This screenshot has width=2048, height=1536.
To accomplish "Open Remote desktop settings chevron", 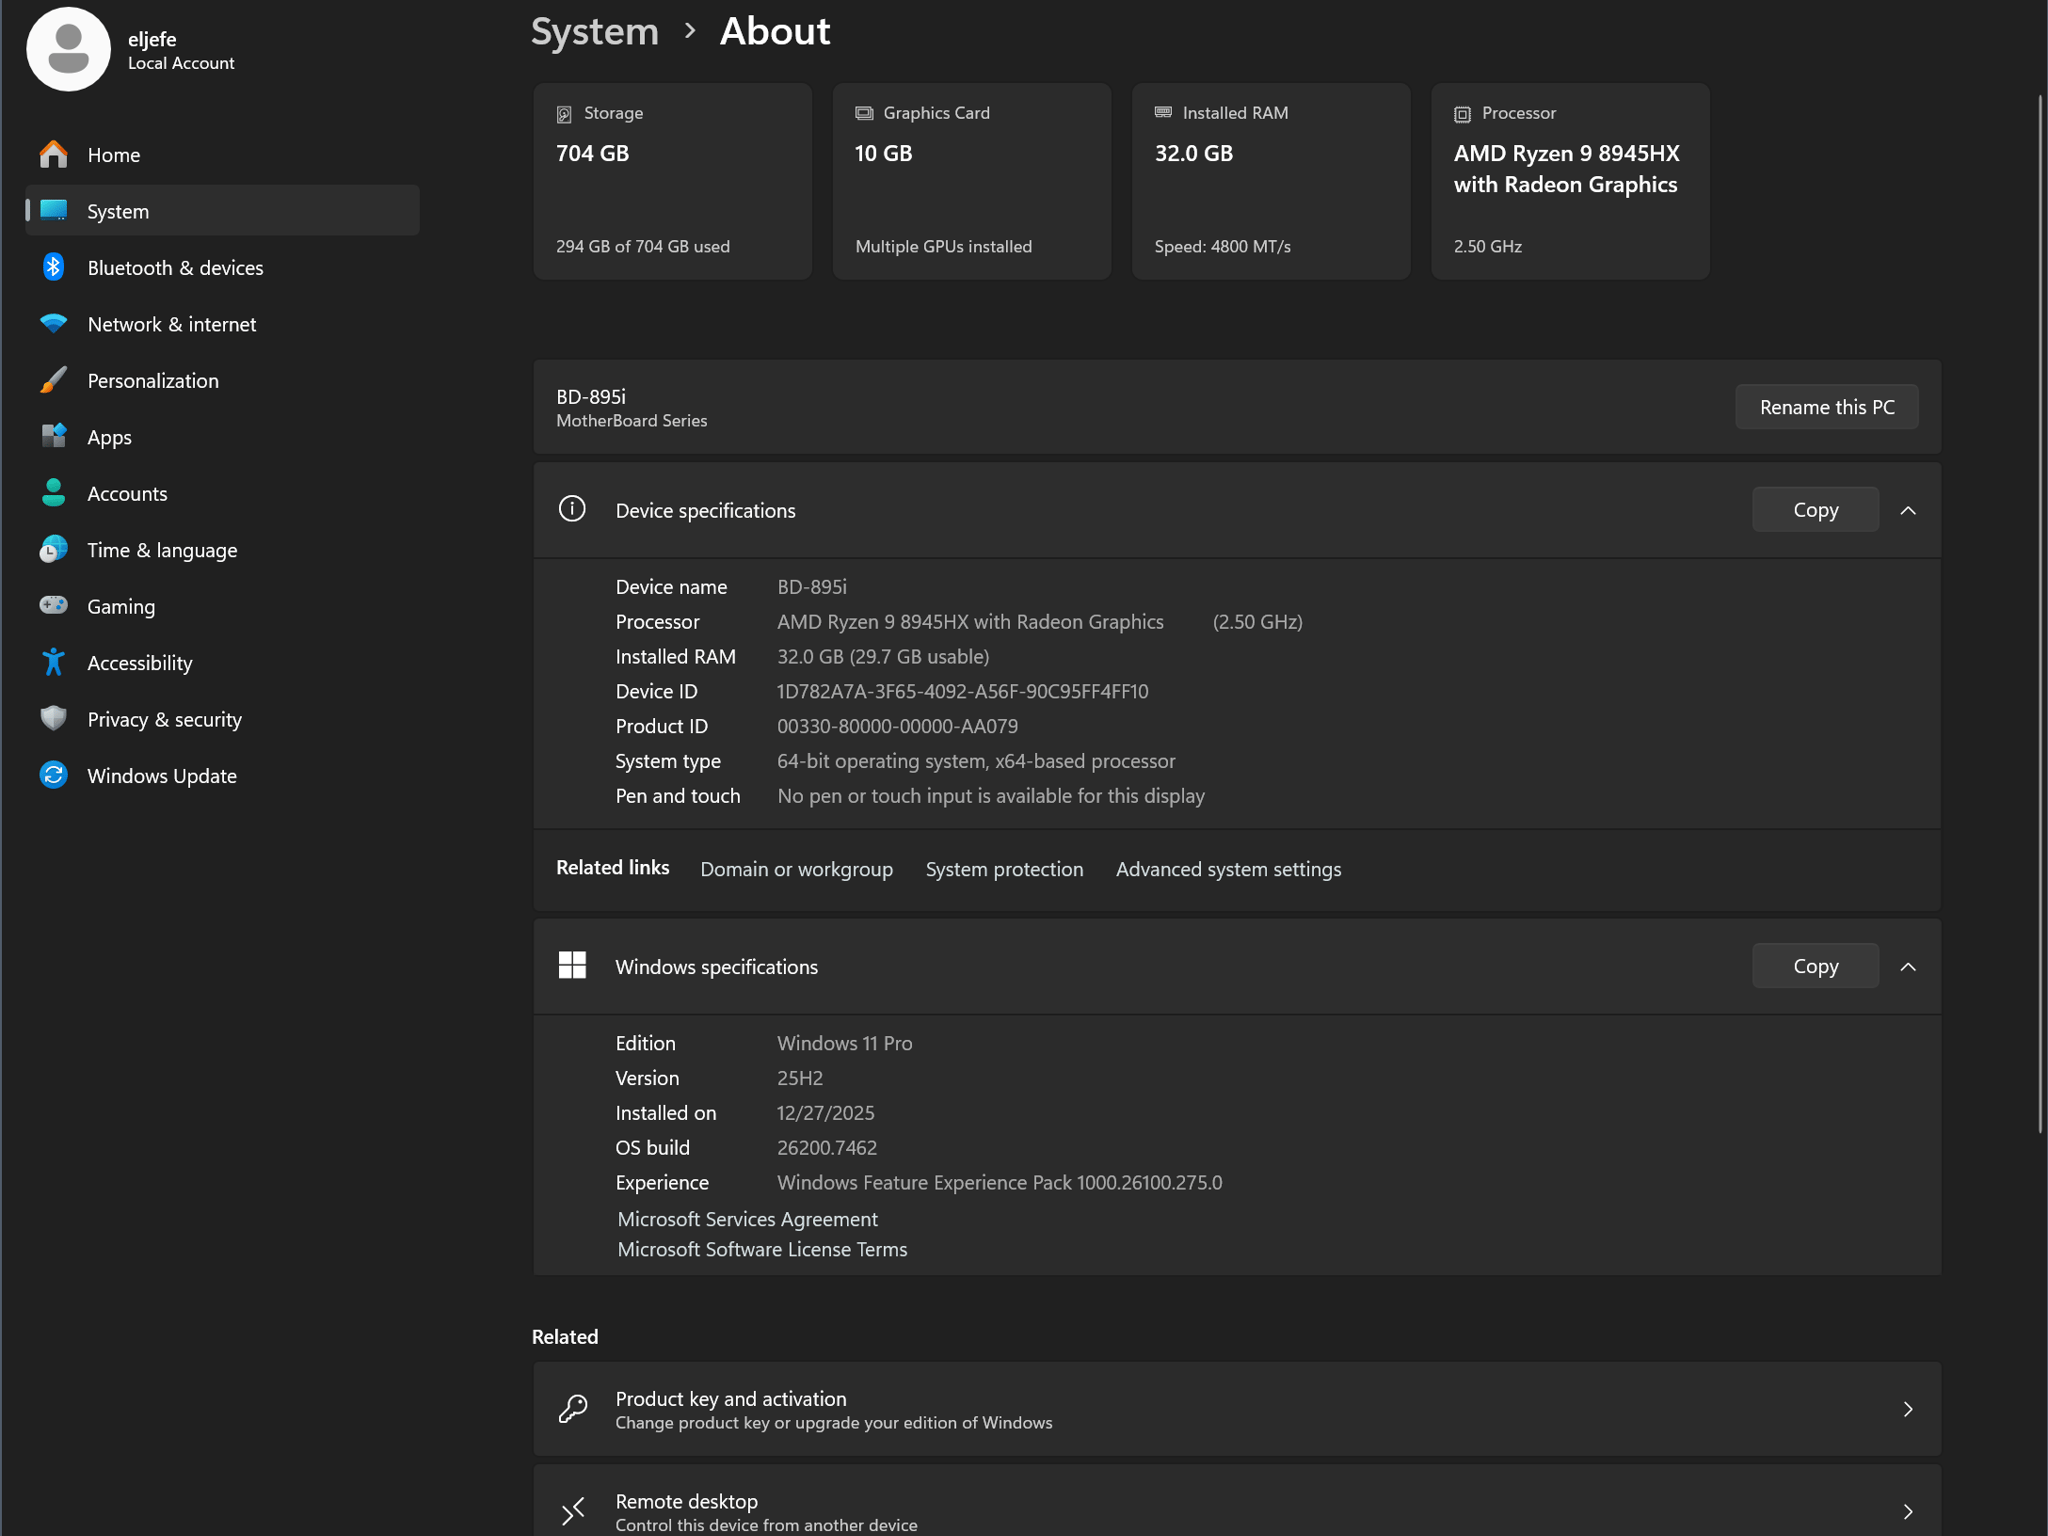I will click(x=1908, y=1512).
